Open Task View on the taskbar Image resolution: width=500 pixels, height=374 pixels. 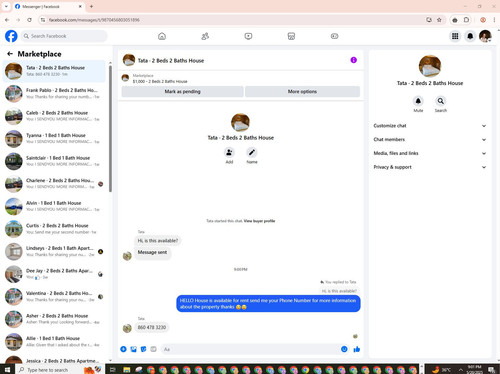(x=113, y=369)
